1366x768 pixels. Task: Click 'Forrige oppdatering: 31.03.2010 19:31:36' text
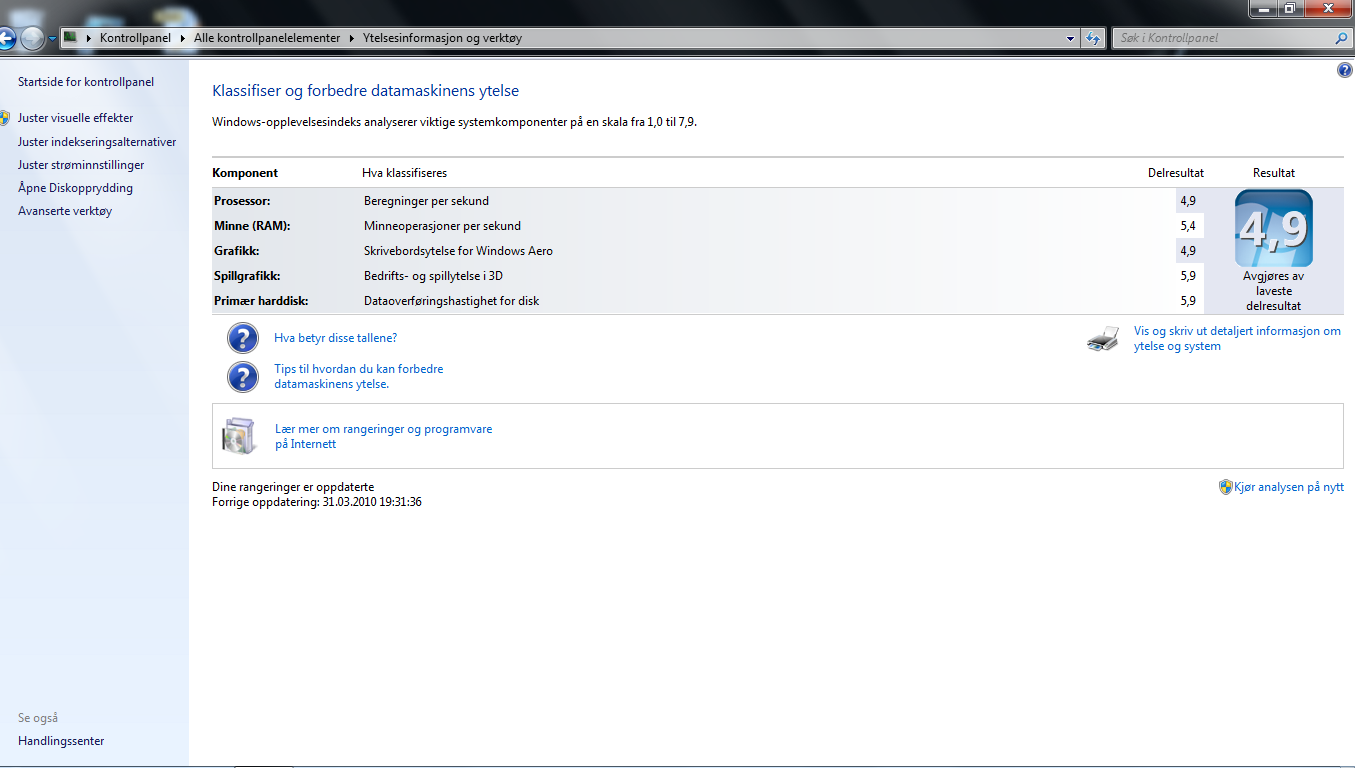[x=317, y=502]
